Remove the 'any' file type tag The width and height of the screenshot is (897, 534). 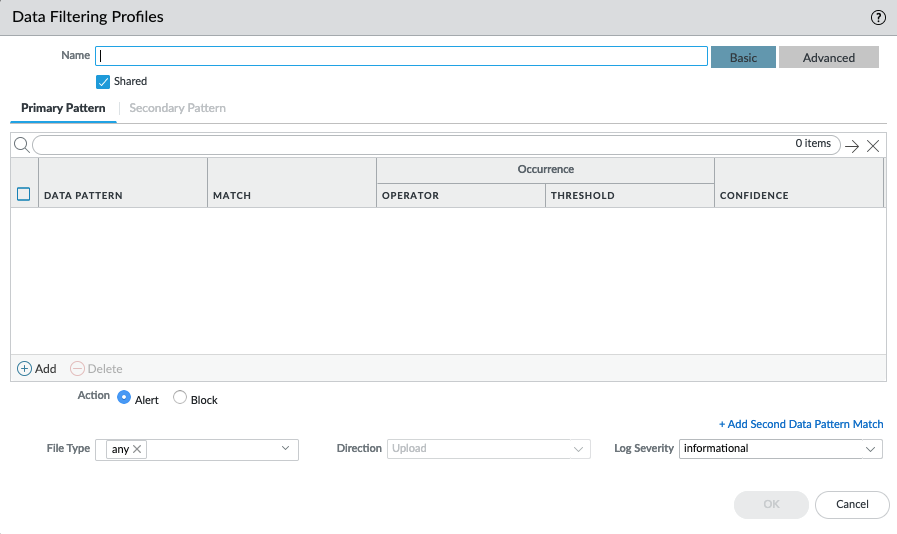(x=138, y=450)
